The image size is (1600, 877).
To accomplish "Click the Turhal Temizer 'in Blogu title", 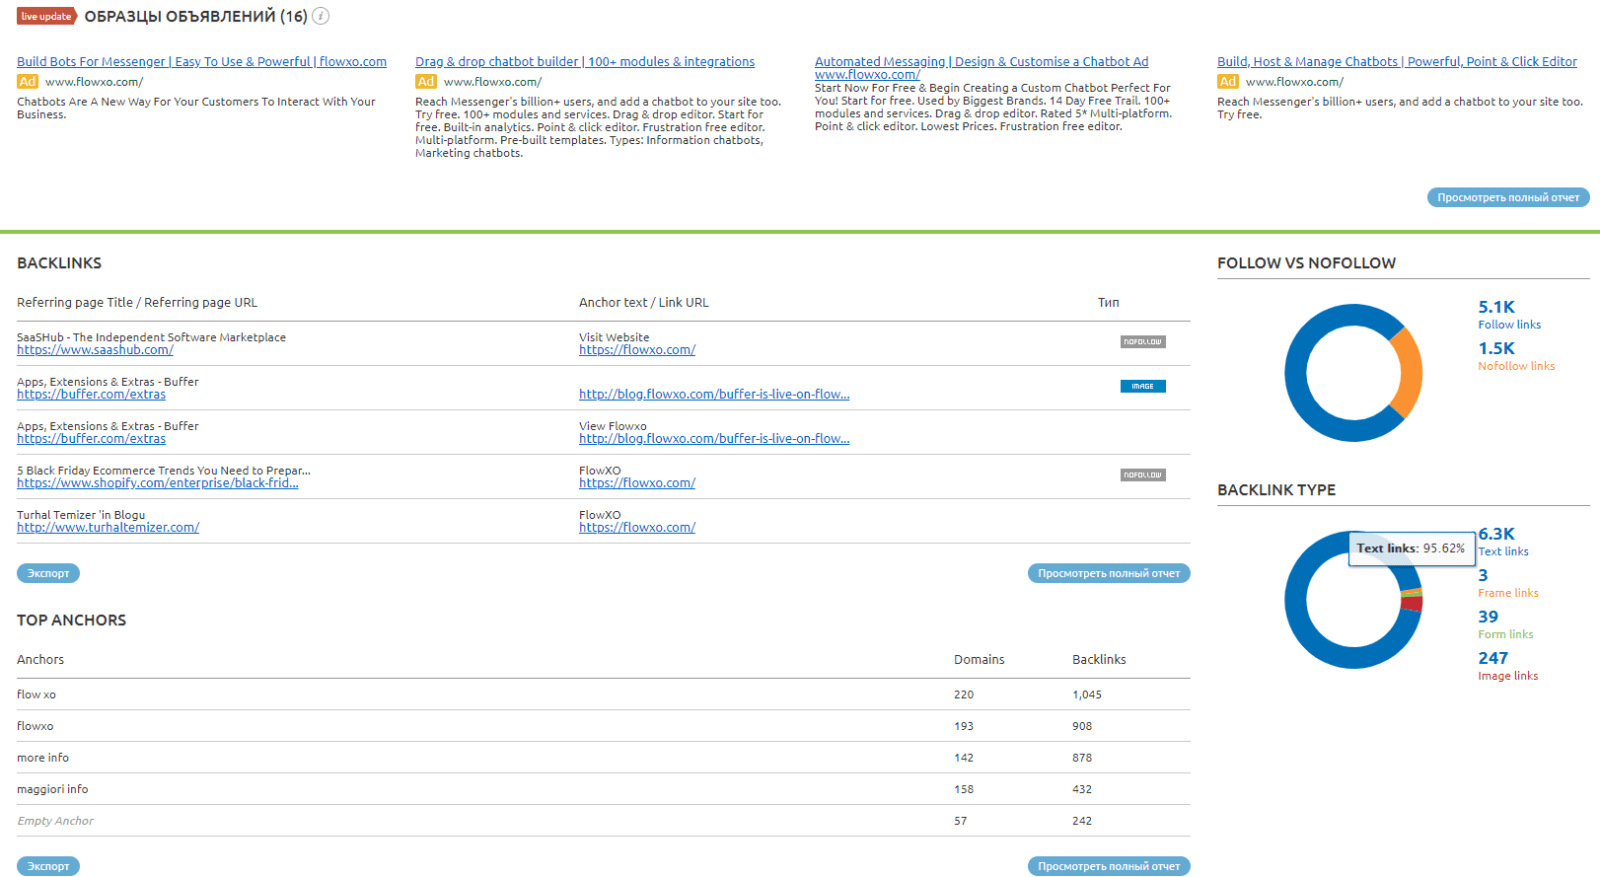I will point(81,515).
